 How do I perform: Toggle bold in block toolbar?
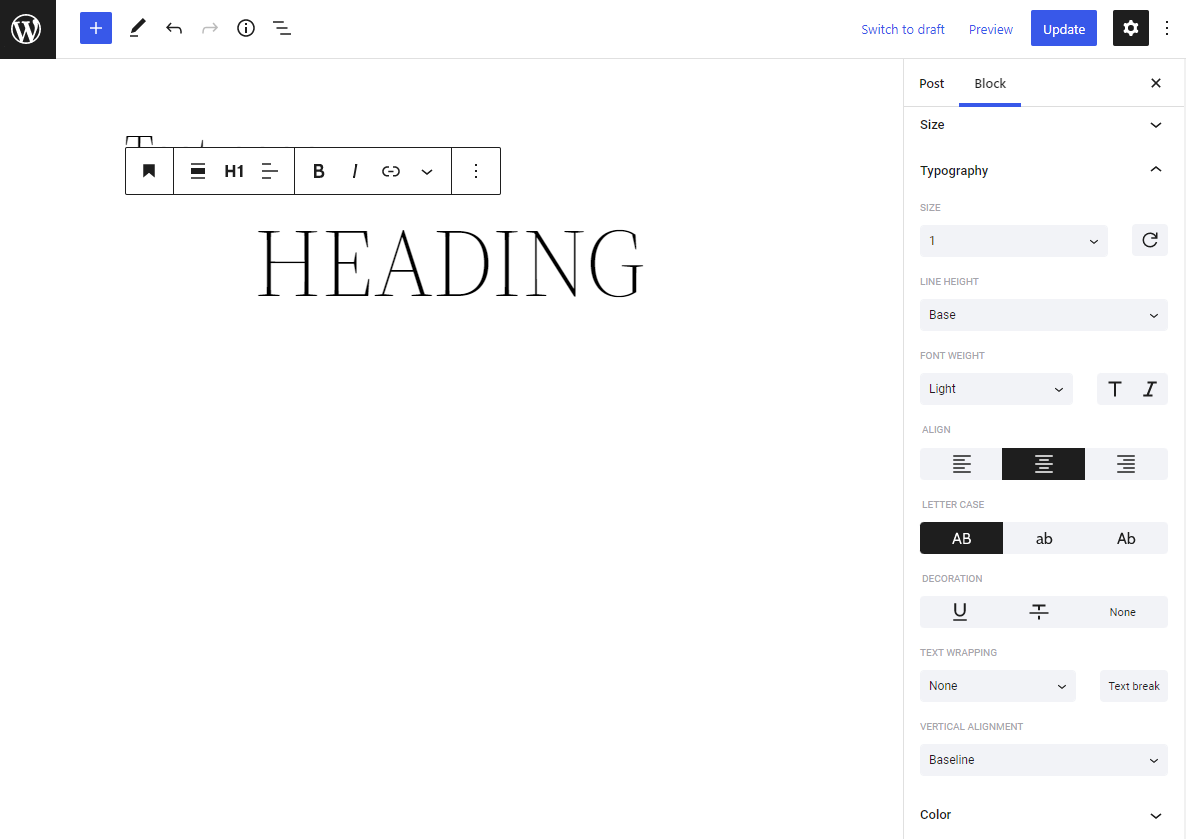(x=319, y=171)
